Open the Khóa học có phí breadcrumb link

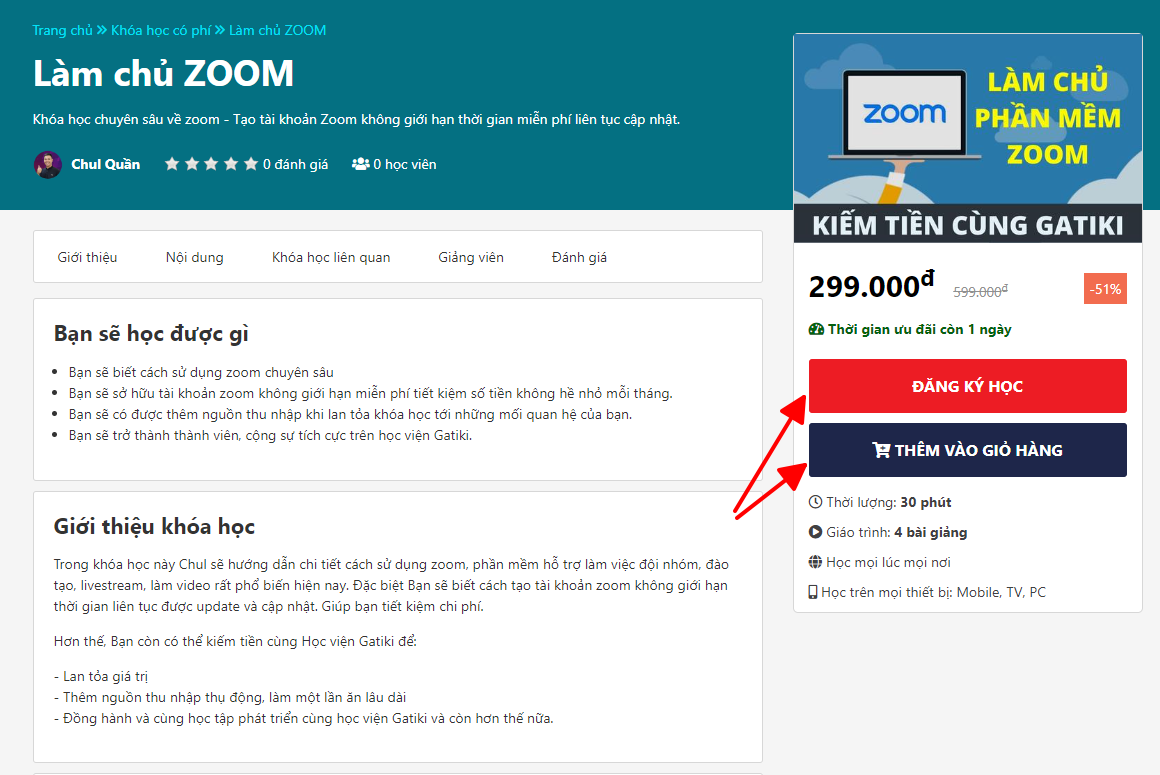click(x=161, y=30)
